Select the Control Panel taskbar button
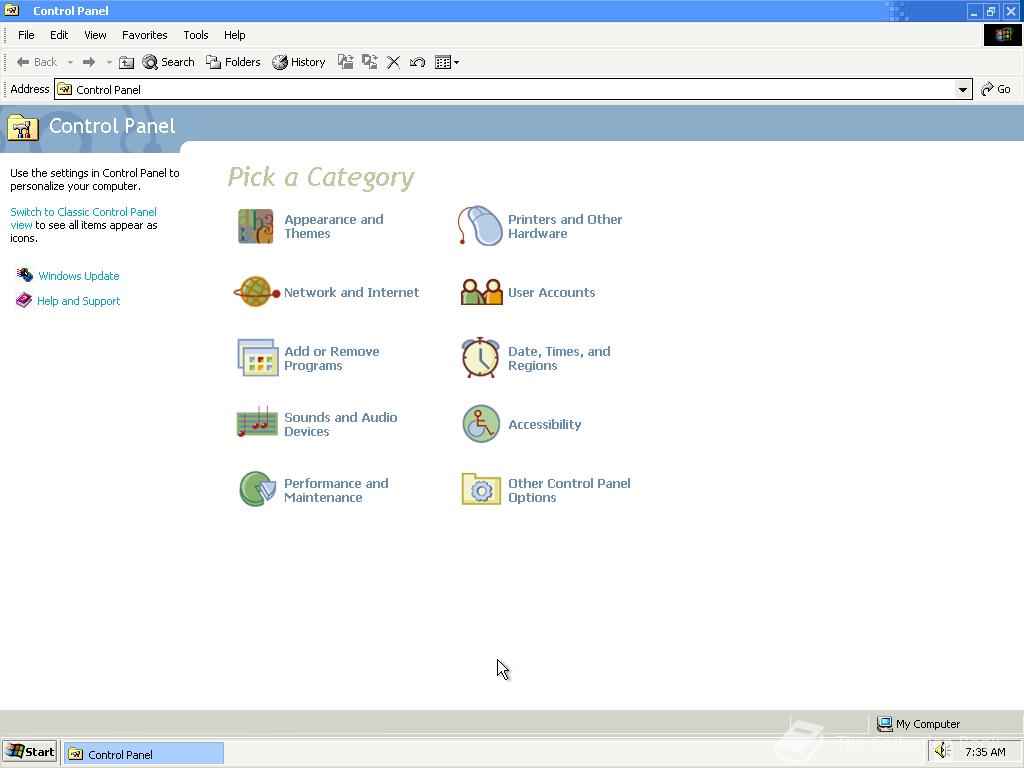Image resolution: width=1024 pixels, height=768 pixels. 144,754
